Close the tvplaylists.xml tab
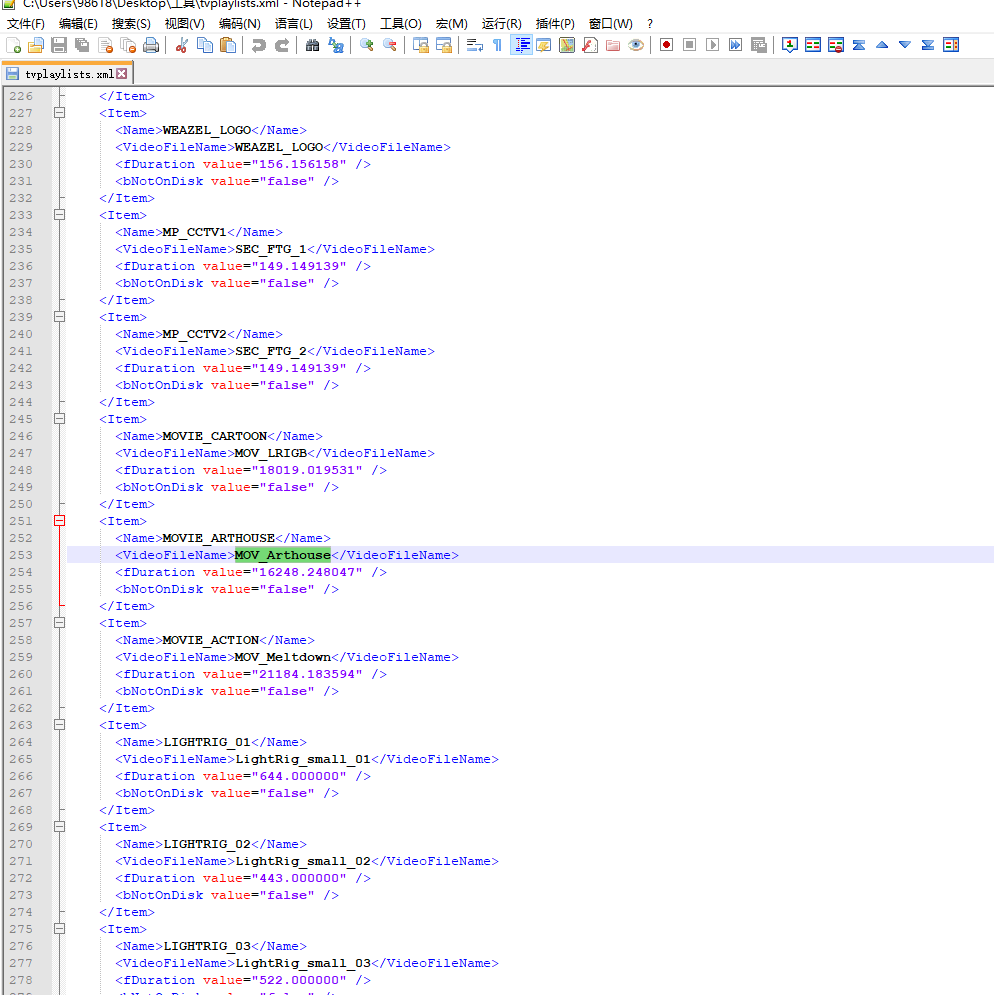The image size is (994, 995). [121, 74]
